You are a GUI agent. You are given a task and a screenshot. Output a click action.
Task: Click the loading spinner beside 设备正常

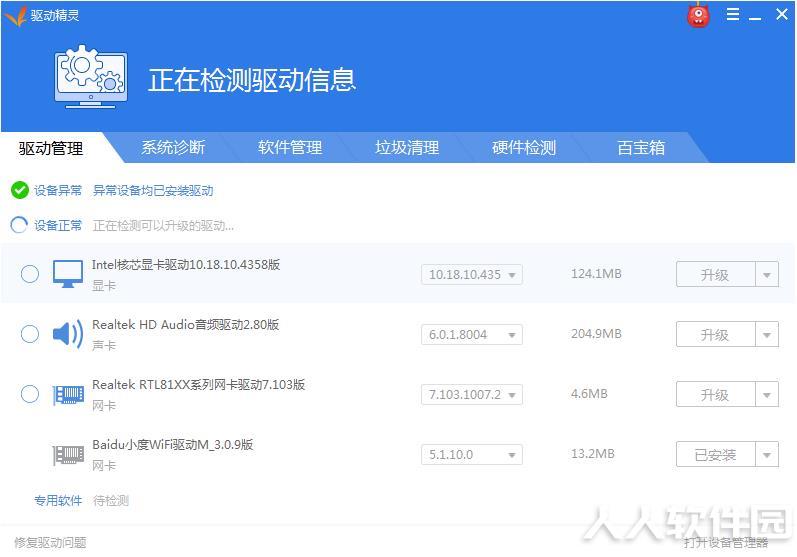[19, 225]
